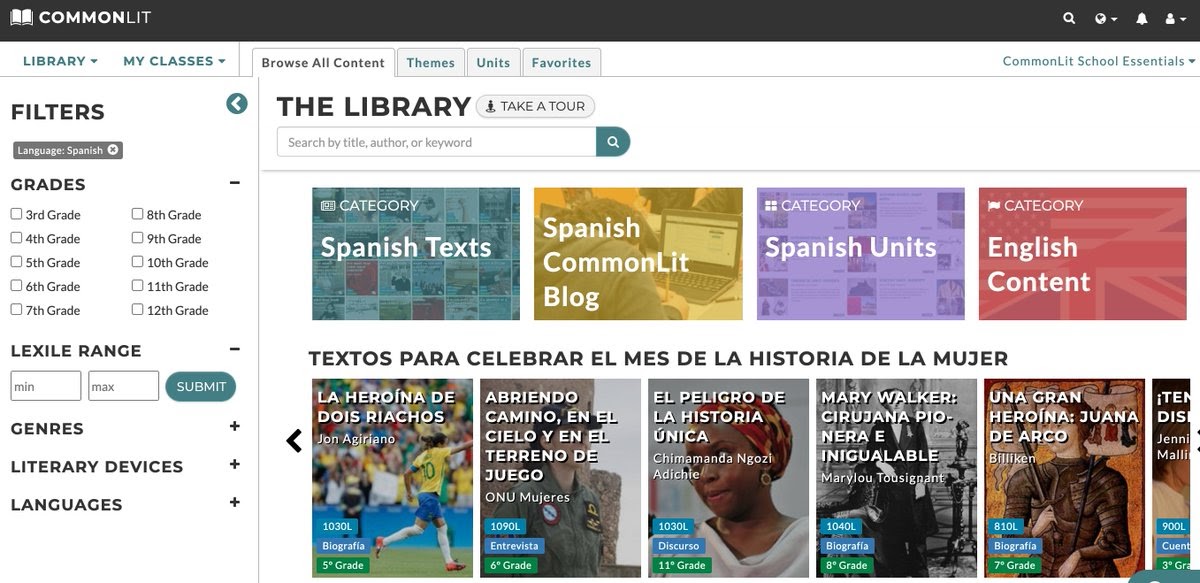1200x583 pixels.
Task: Click the 810L tag on Juana de Arco
Action: pos(1006,526)
